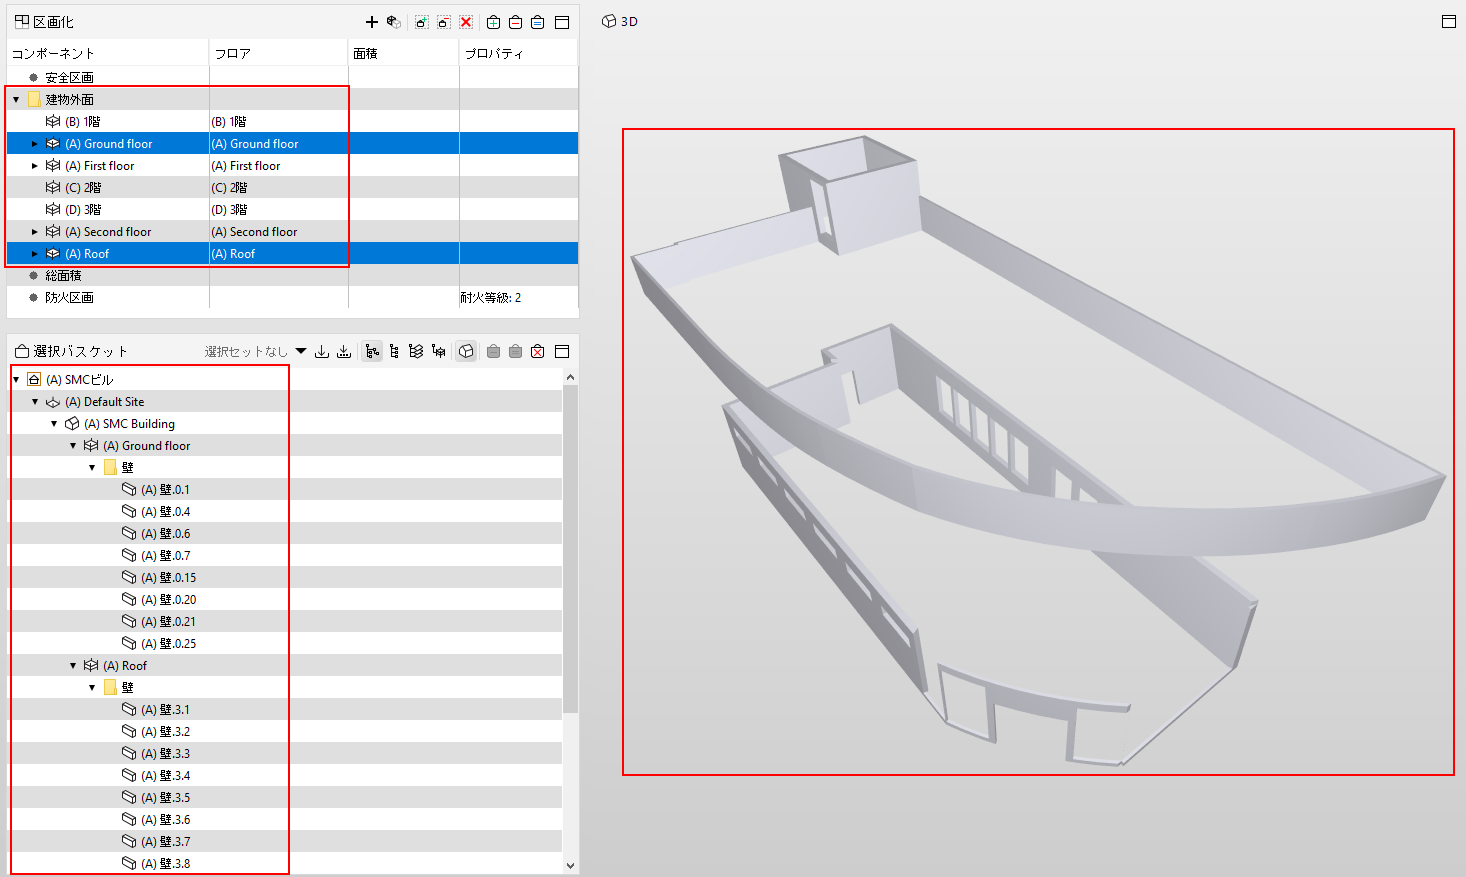Click the フロア column header
This screenshot has height=877, width=1466.
(279, 53)
